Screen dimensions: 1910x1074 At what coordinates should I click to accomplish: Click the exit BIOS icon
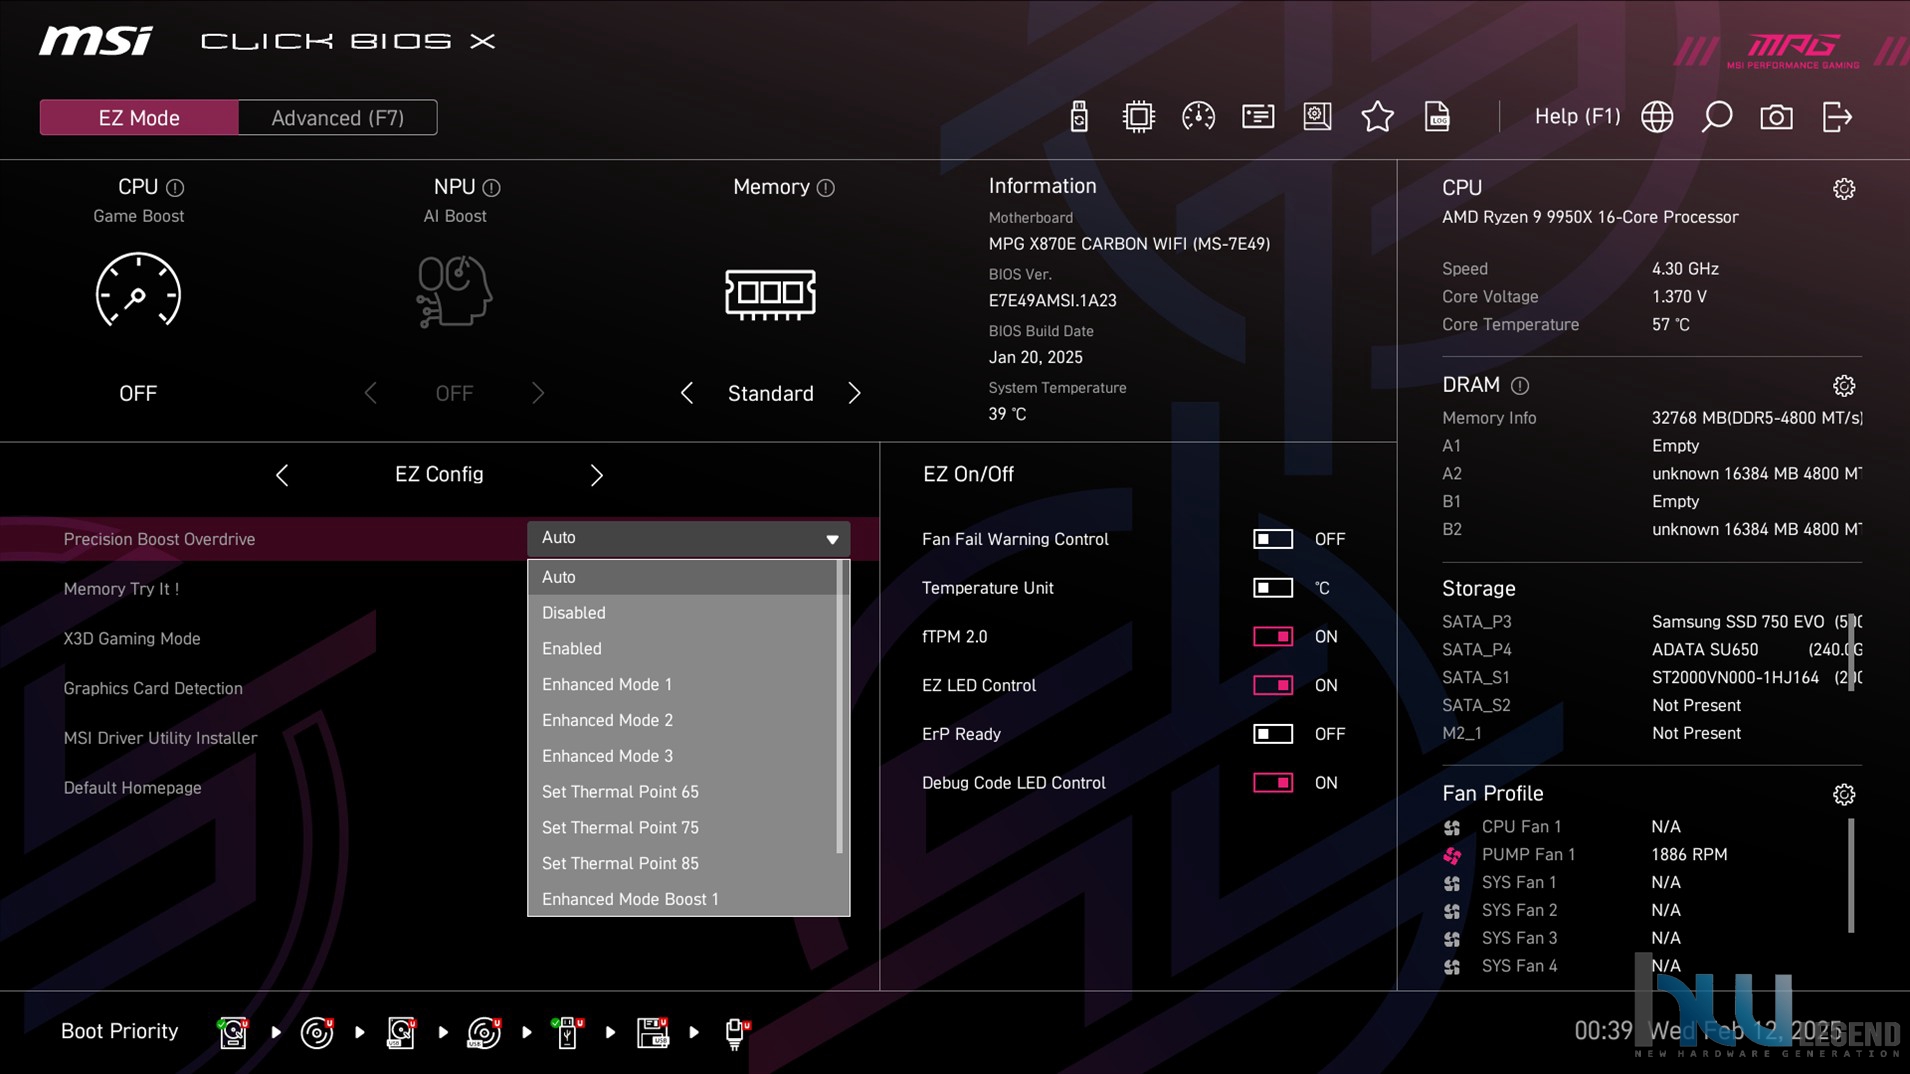point(1837,117)
